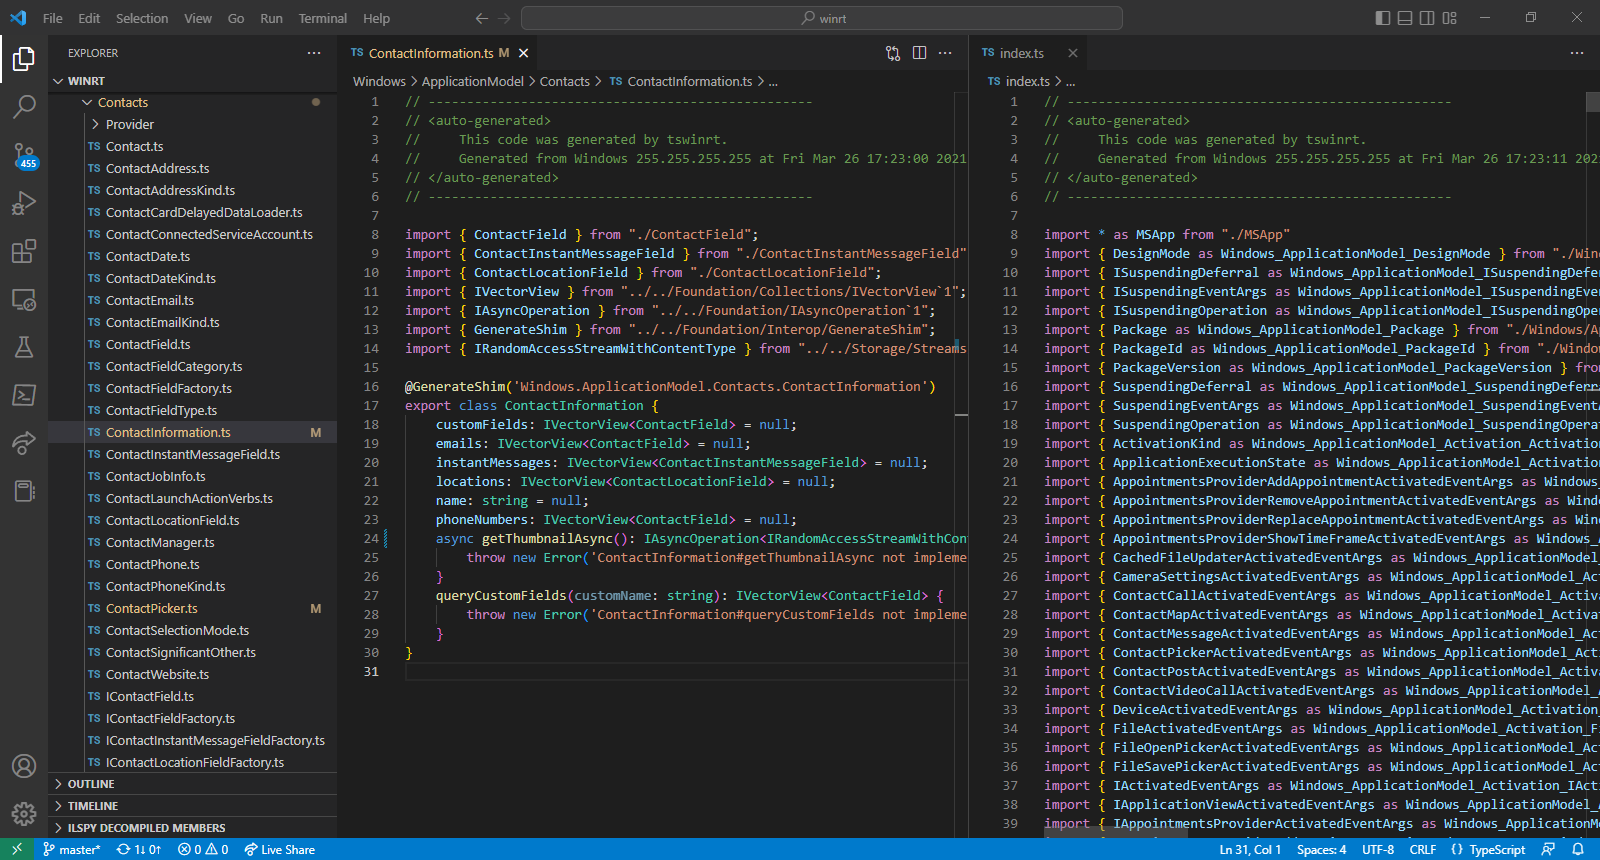
Task: Open the Extensions view icon
Action: [x=24, y=251]
